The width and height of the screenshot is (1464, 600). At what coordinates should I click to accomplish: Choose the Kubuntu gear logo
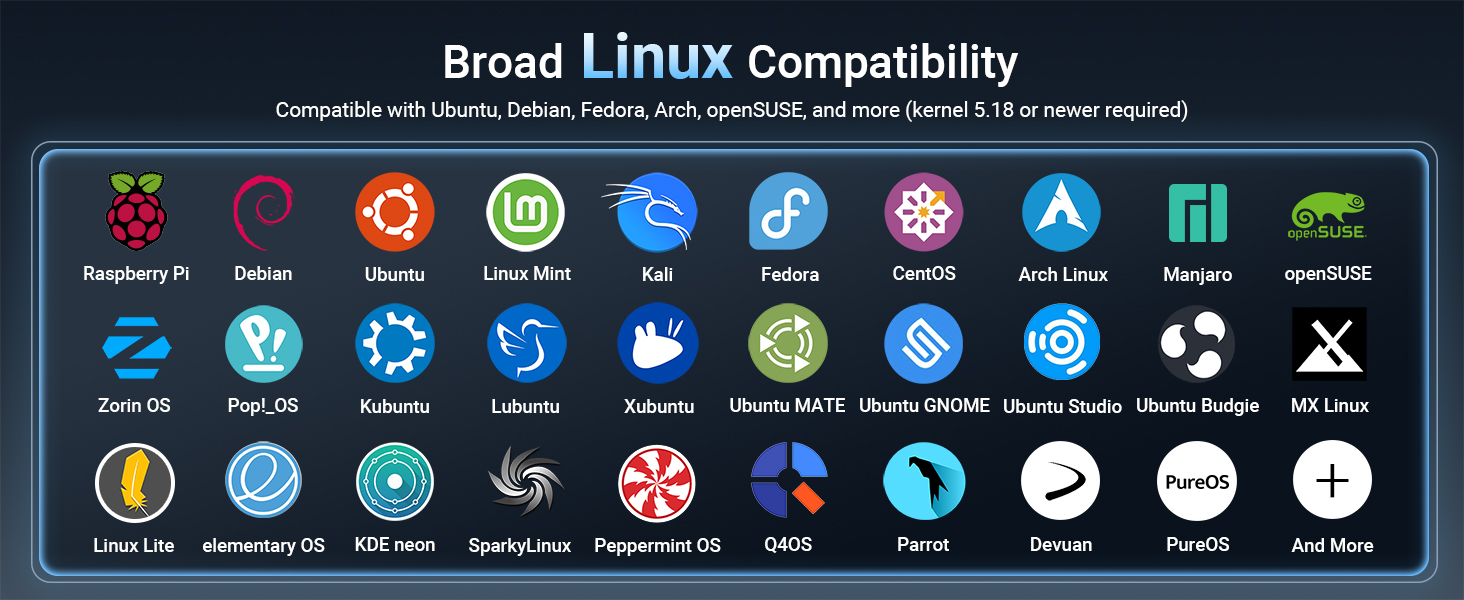pos(395,343)
